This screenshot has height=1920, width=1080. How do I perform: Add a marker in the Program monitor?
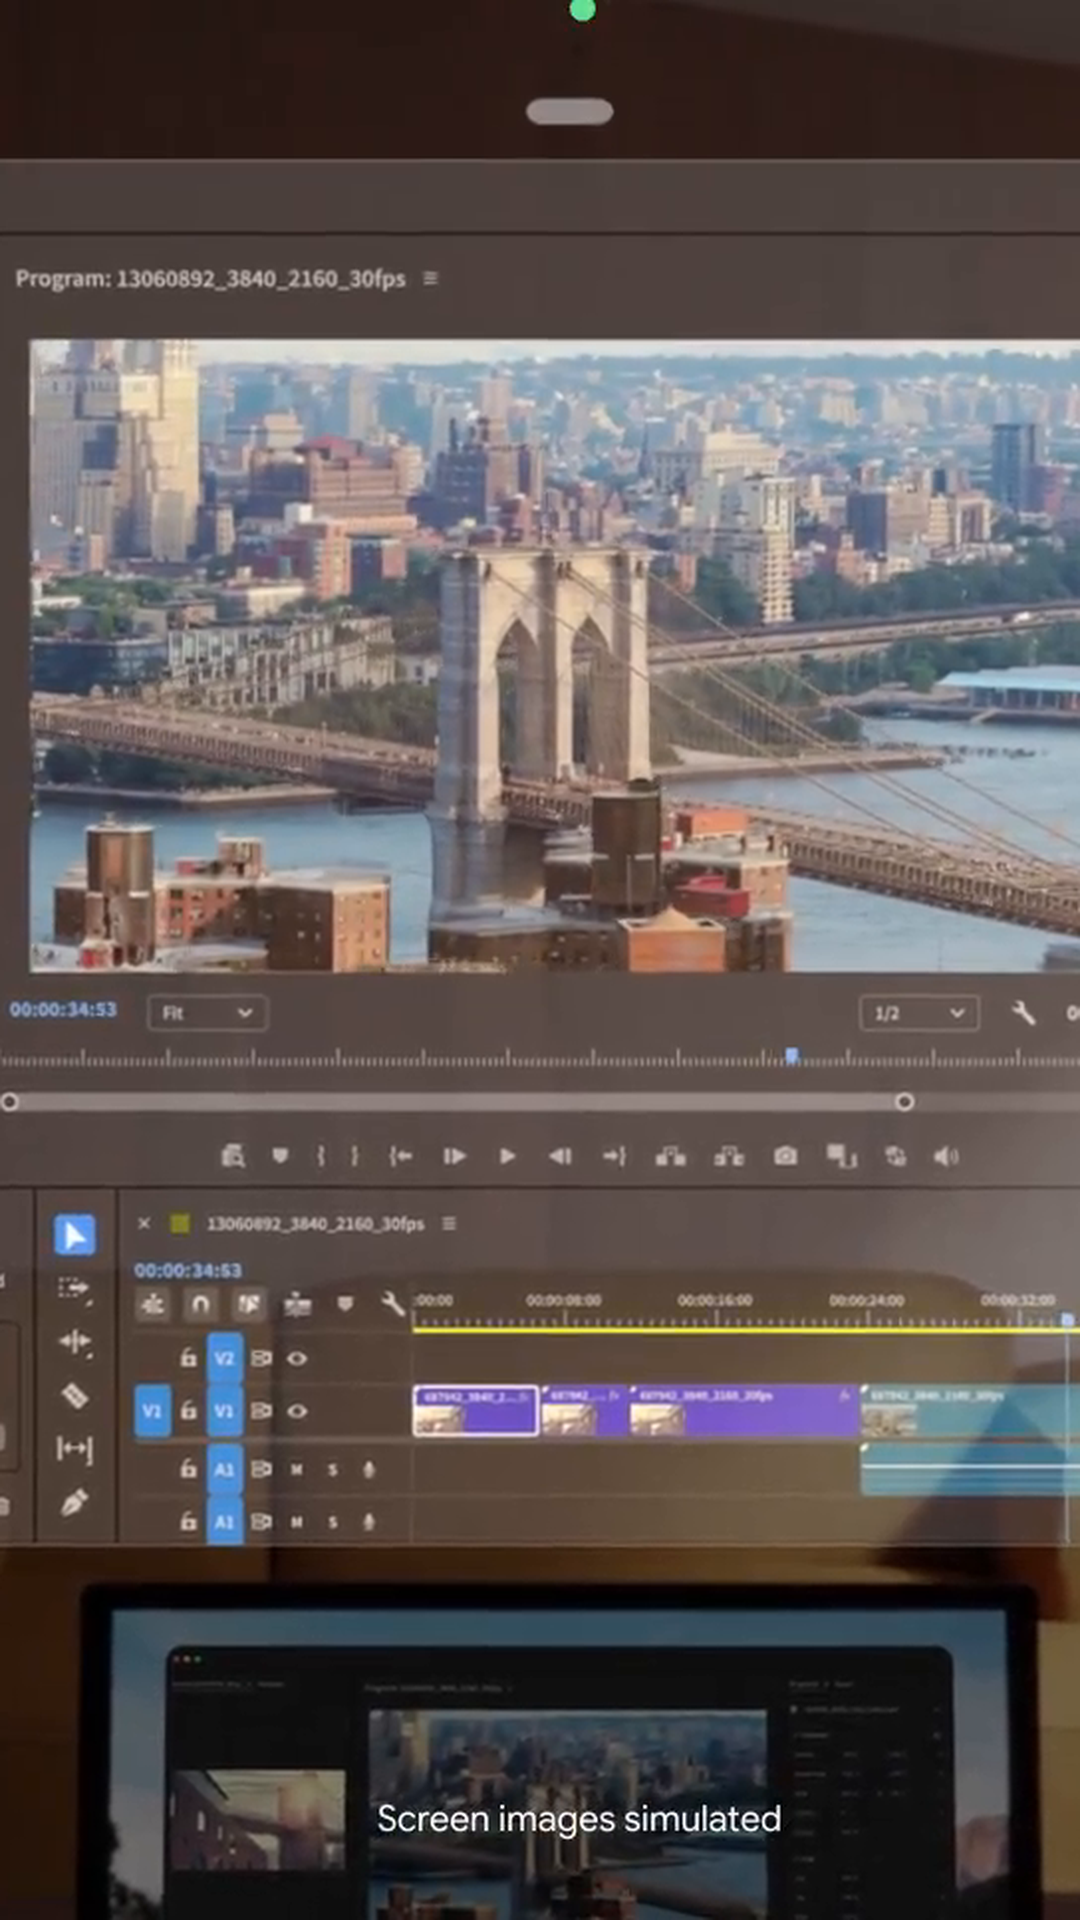click(280, 1156)
